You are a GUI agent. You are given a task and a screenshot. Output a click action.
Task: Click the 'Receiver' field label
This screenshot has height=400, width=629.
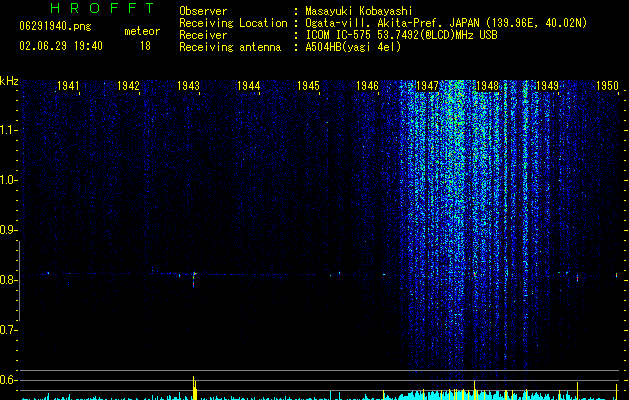click(x=203, y=35)
